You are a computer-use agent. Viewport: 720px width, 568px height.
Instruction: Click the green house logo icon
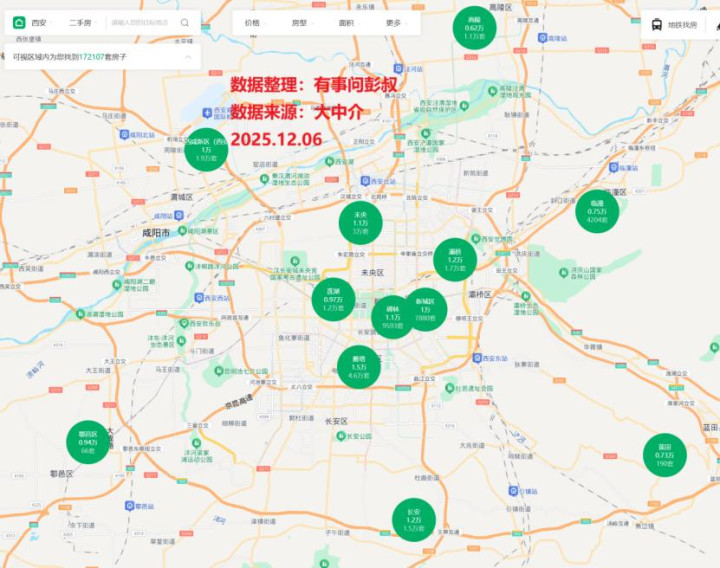tap(19, 22)
